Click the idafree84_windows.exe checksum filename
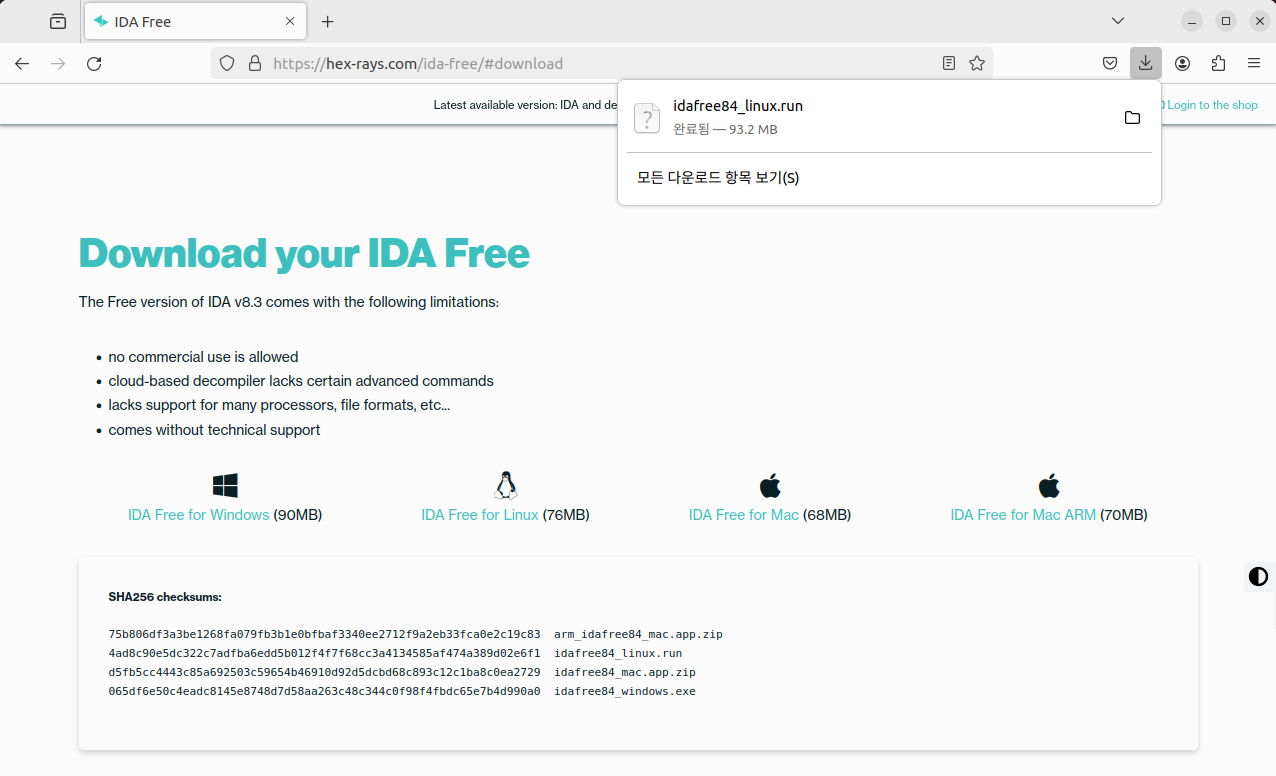This screenshot has height=776, width=1276. pos(625,691)
